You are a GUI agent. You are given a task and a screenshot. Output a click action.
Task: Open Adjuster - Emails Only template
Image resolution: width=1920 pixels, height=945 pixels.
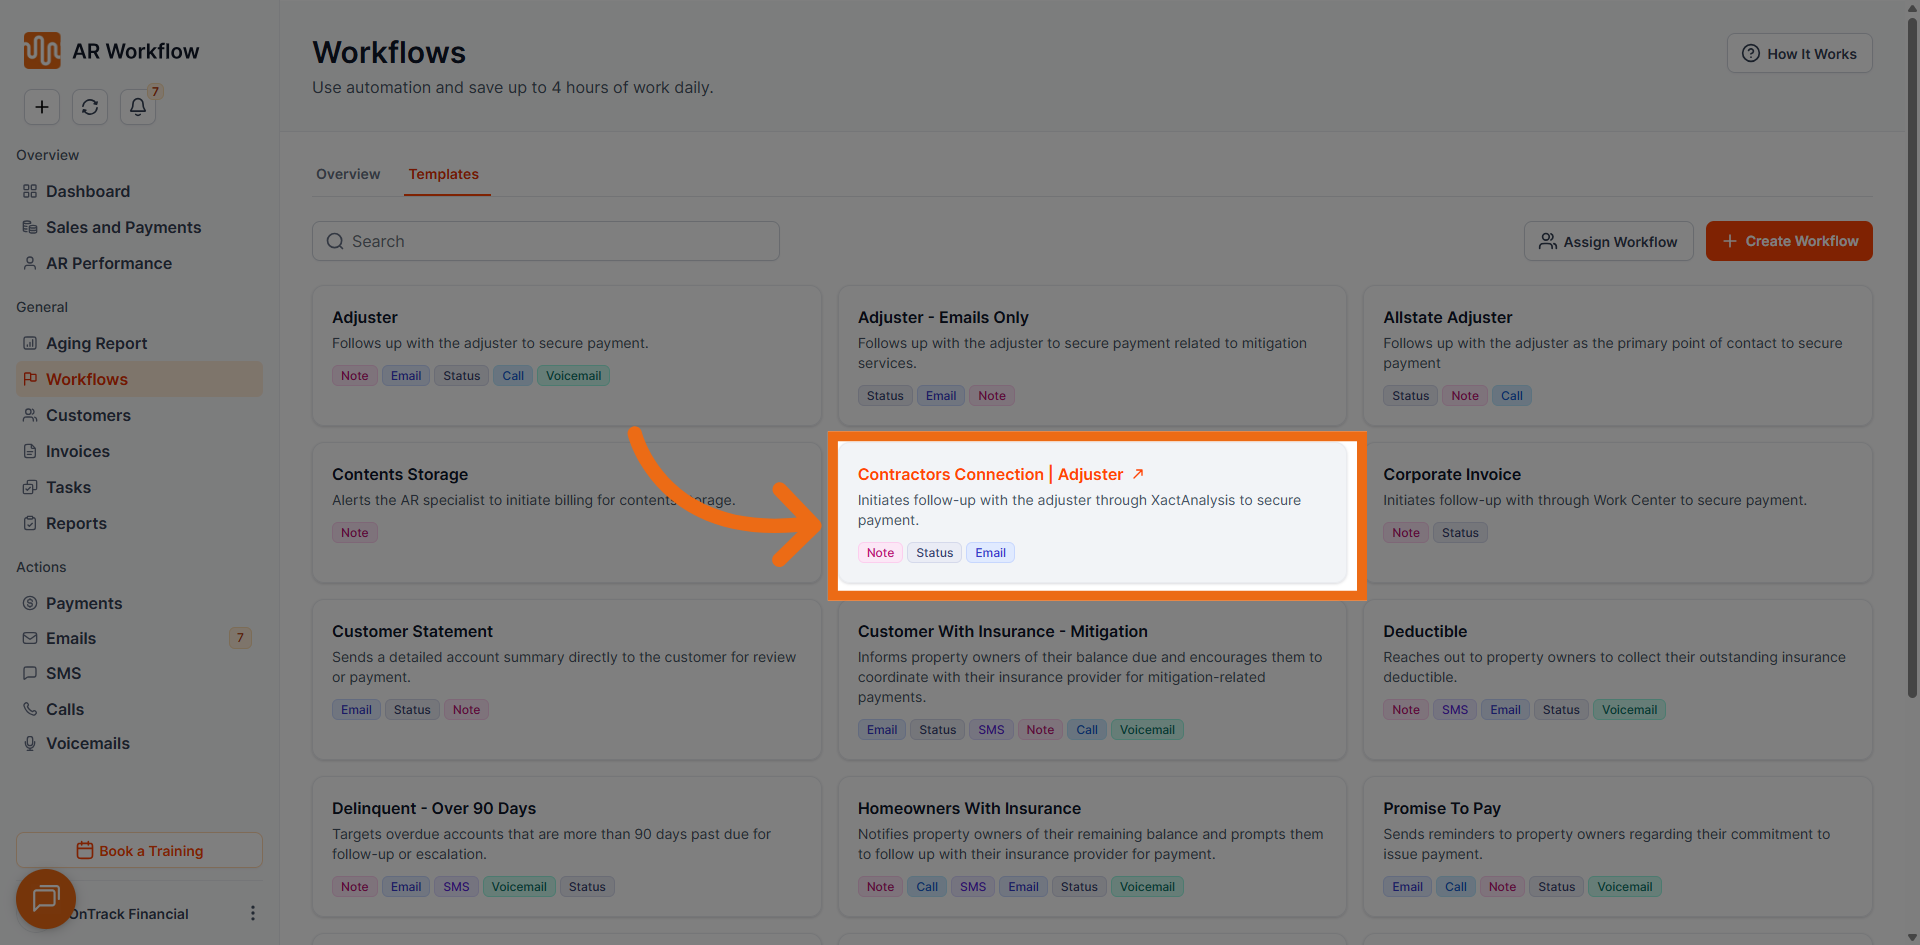(1092, 356)
